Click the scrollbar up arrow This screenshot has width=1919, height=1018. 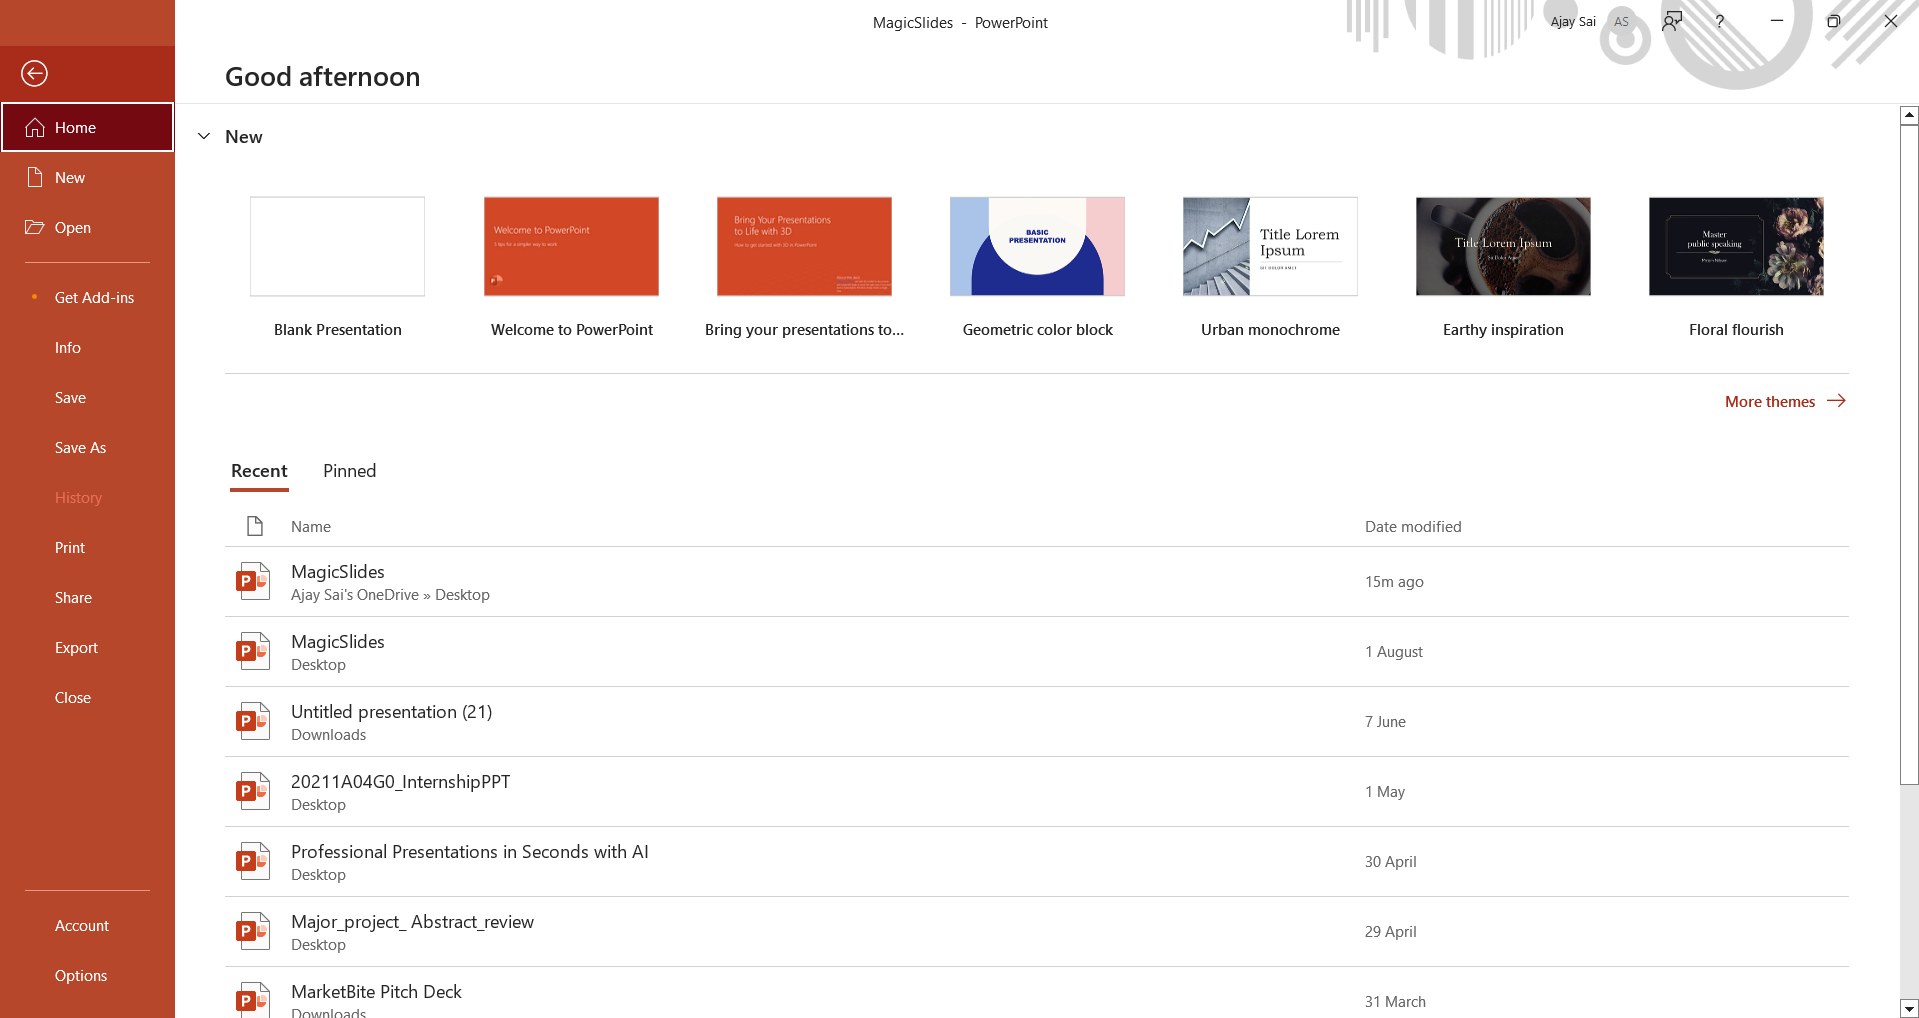[x=1909, y=115]
